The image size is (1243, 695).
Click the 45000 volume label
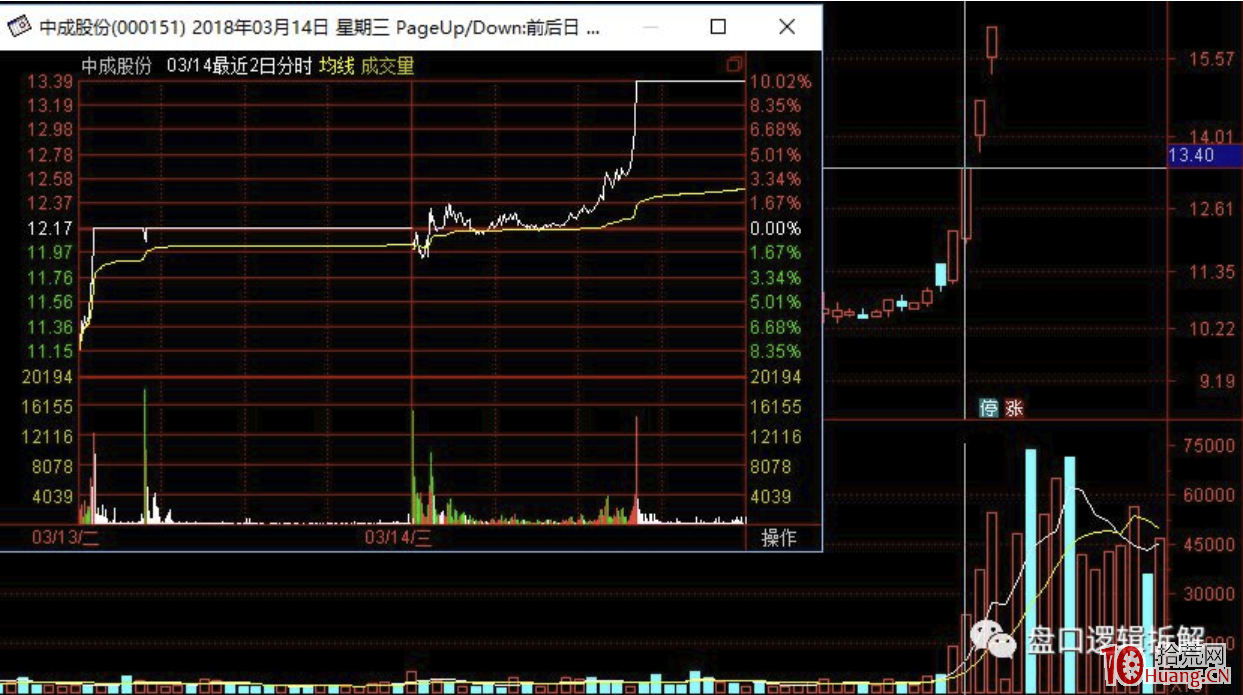pos(1208,545)
